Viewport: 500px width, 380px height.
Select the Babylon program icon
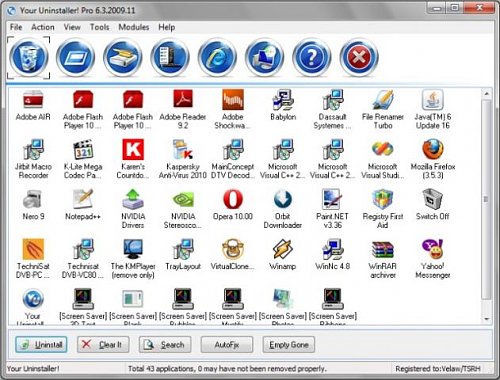pyautogui.click(x=283, y=99)
